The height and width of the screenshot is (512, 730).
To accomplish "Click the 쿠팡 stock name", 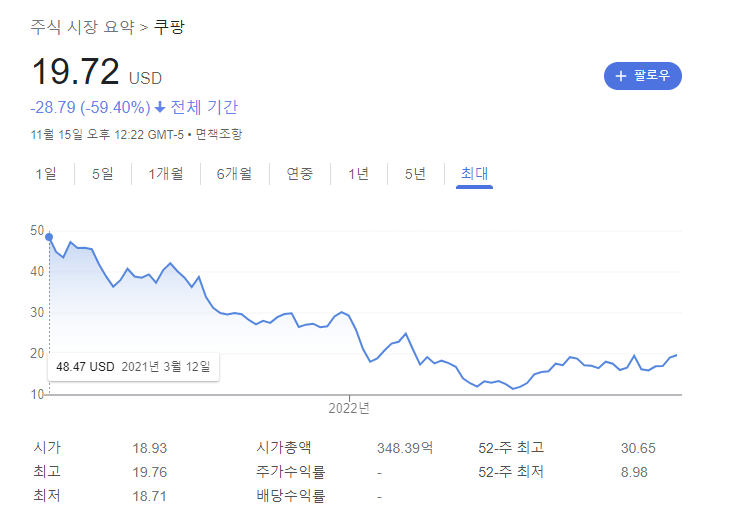I will pyautogui.click(x=169, y=27).
